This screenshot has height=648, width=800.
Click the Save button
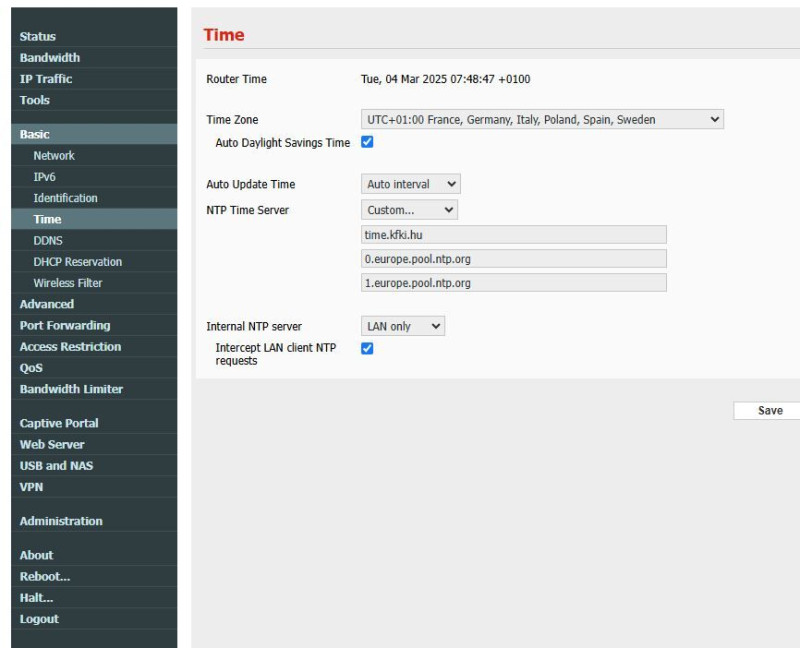click(x=769, y=411)
